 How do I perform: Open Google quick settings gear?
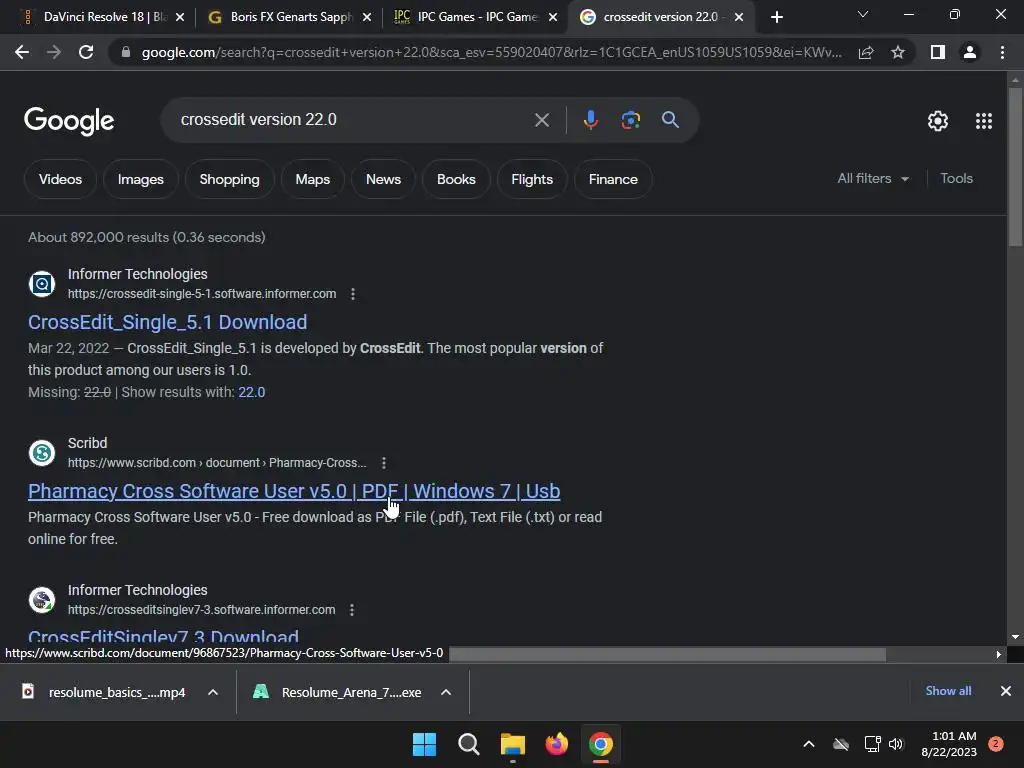[x=938, y=121]
